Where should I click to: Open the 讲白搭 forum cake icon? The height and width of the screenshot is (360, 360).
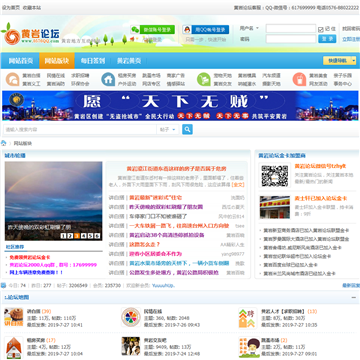click(13, 317)
